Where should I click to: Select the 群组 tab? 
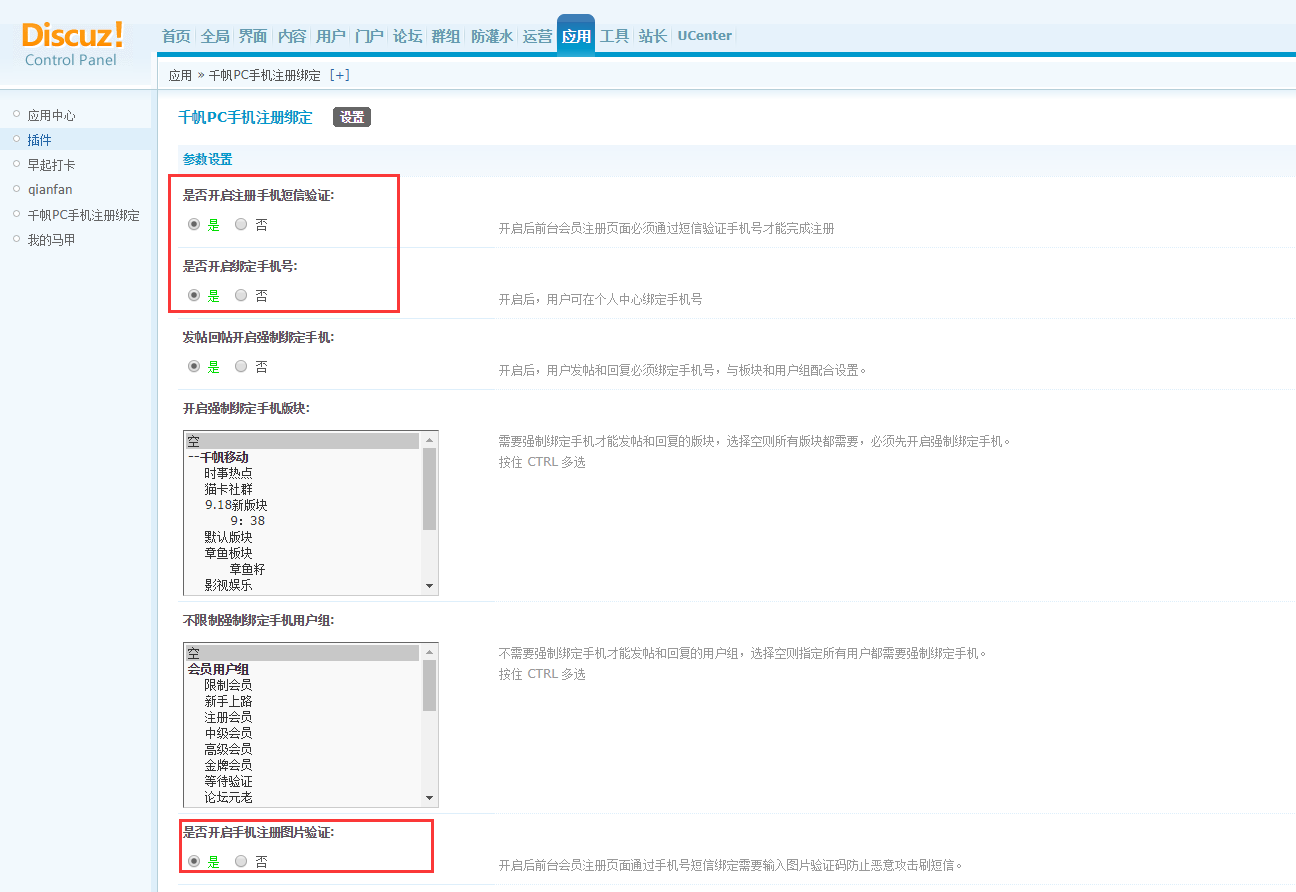pyautogui.click(x=446, y=36)
